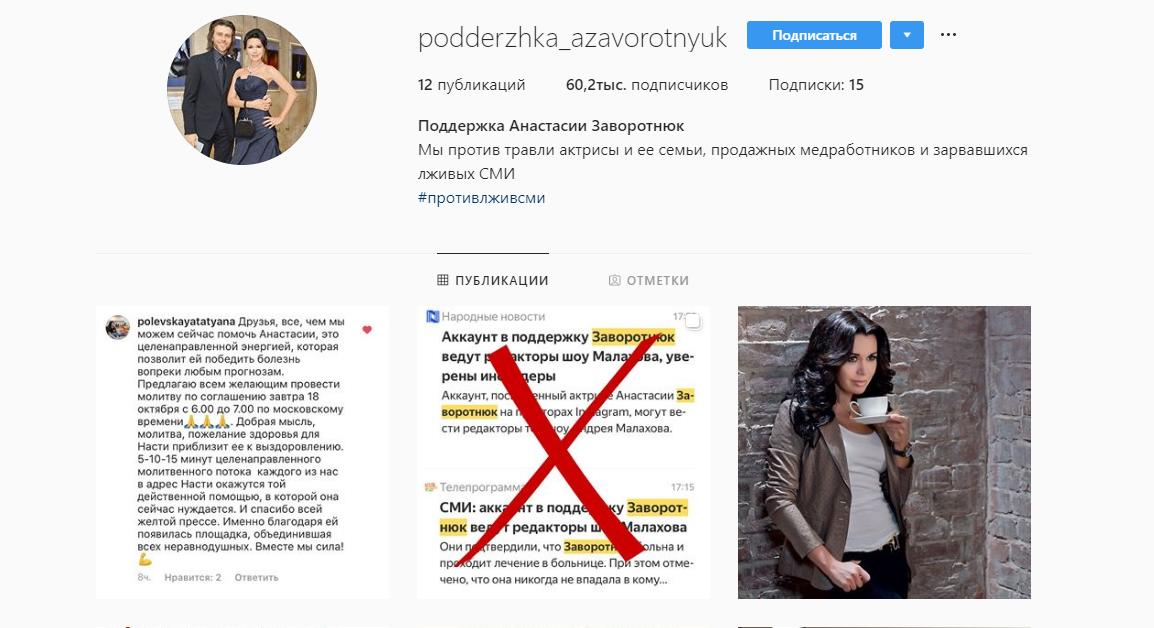Open the #противлживсми hashtag link
This screenshot has width=1154, height=628.
[x=481, y=198]
